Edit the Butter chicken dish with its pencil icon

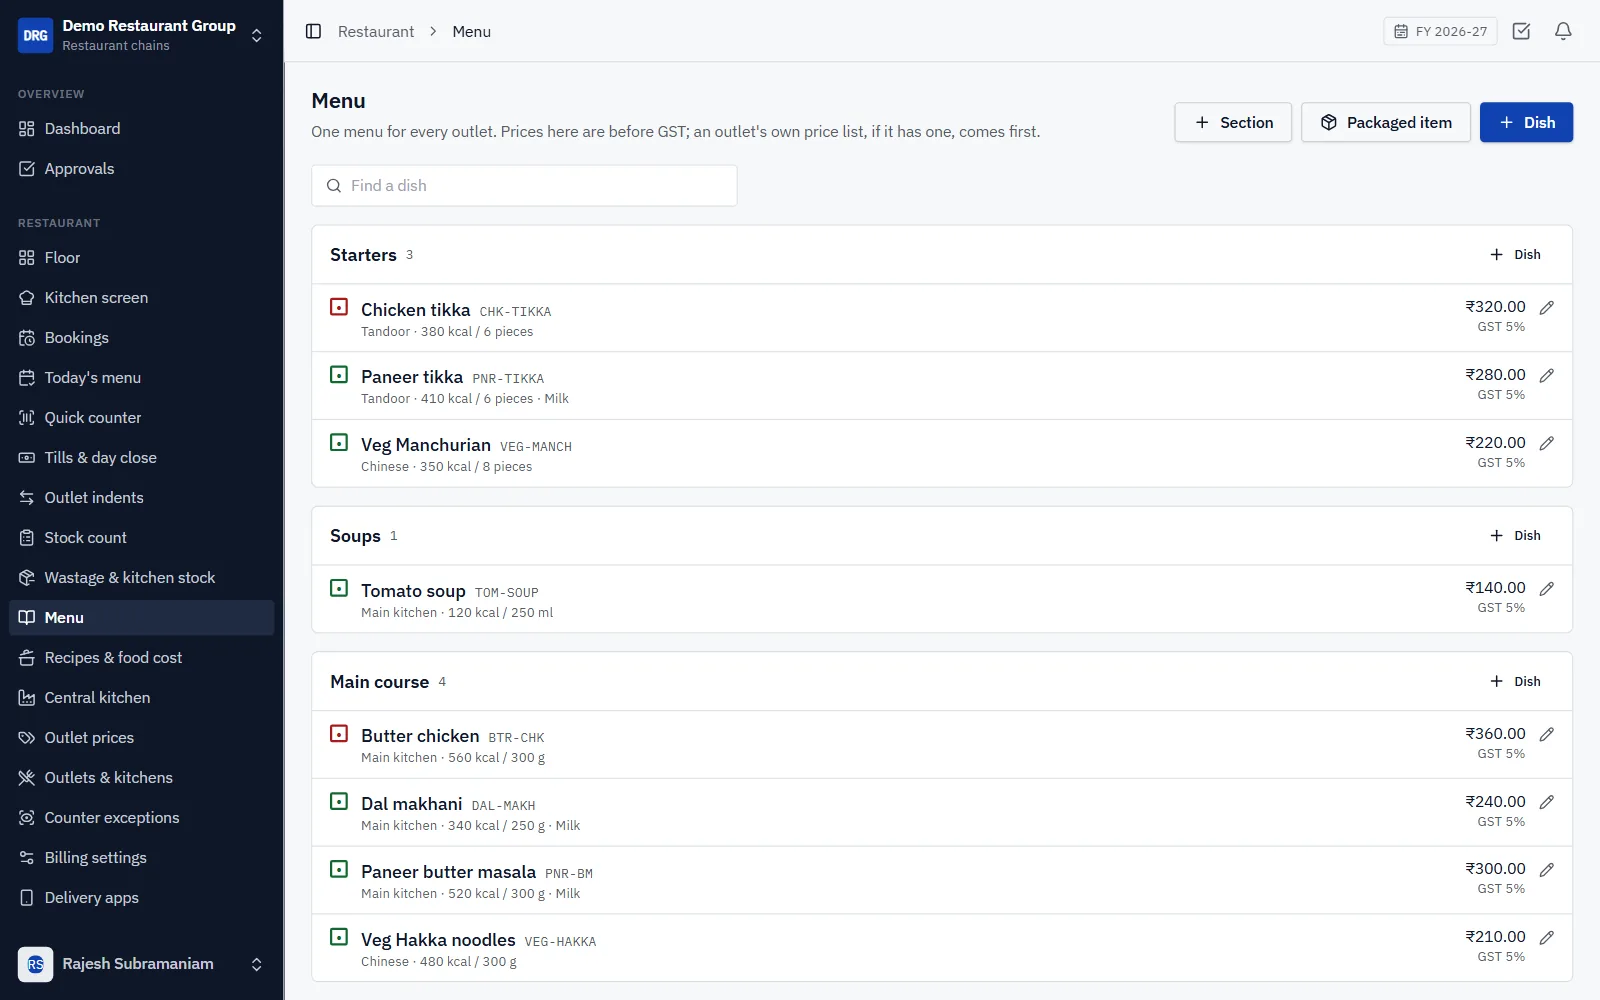point(1547,734)
